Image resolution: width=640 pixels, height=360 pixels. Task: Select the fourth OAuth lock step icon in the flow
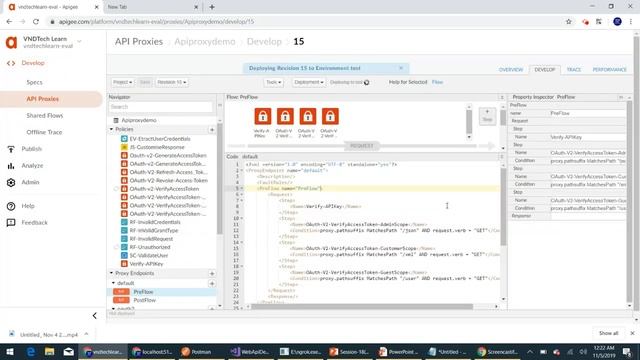[330, 116]
